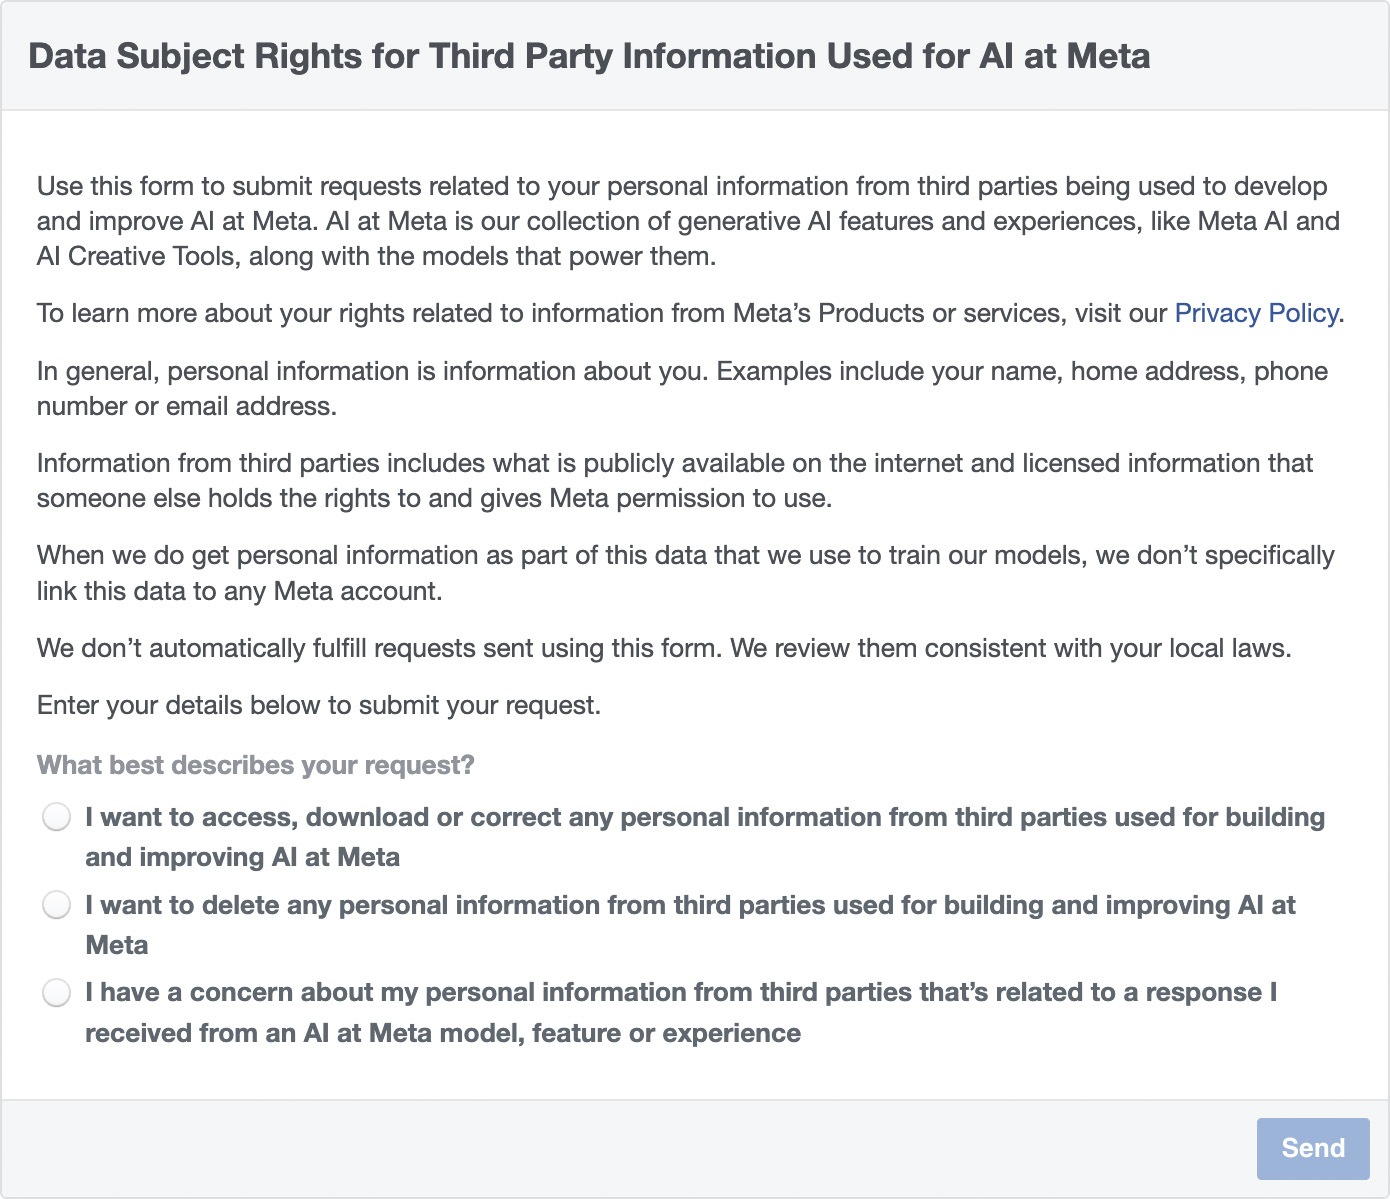Screen dimensions: 1390x1199
Task: Click 'received from an AI at Meta model' text line
Action: point(443,1033)
